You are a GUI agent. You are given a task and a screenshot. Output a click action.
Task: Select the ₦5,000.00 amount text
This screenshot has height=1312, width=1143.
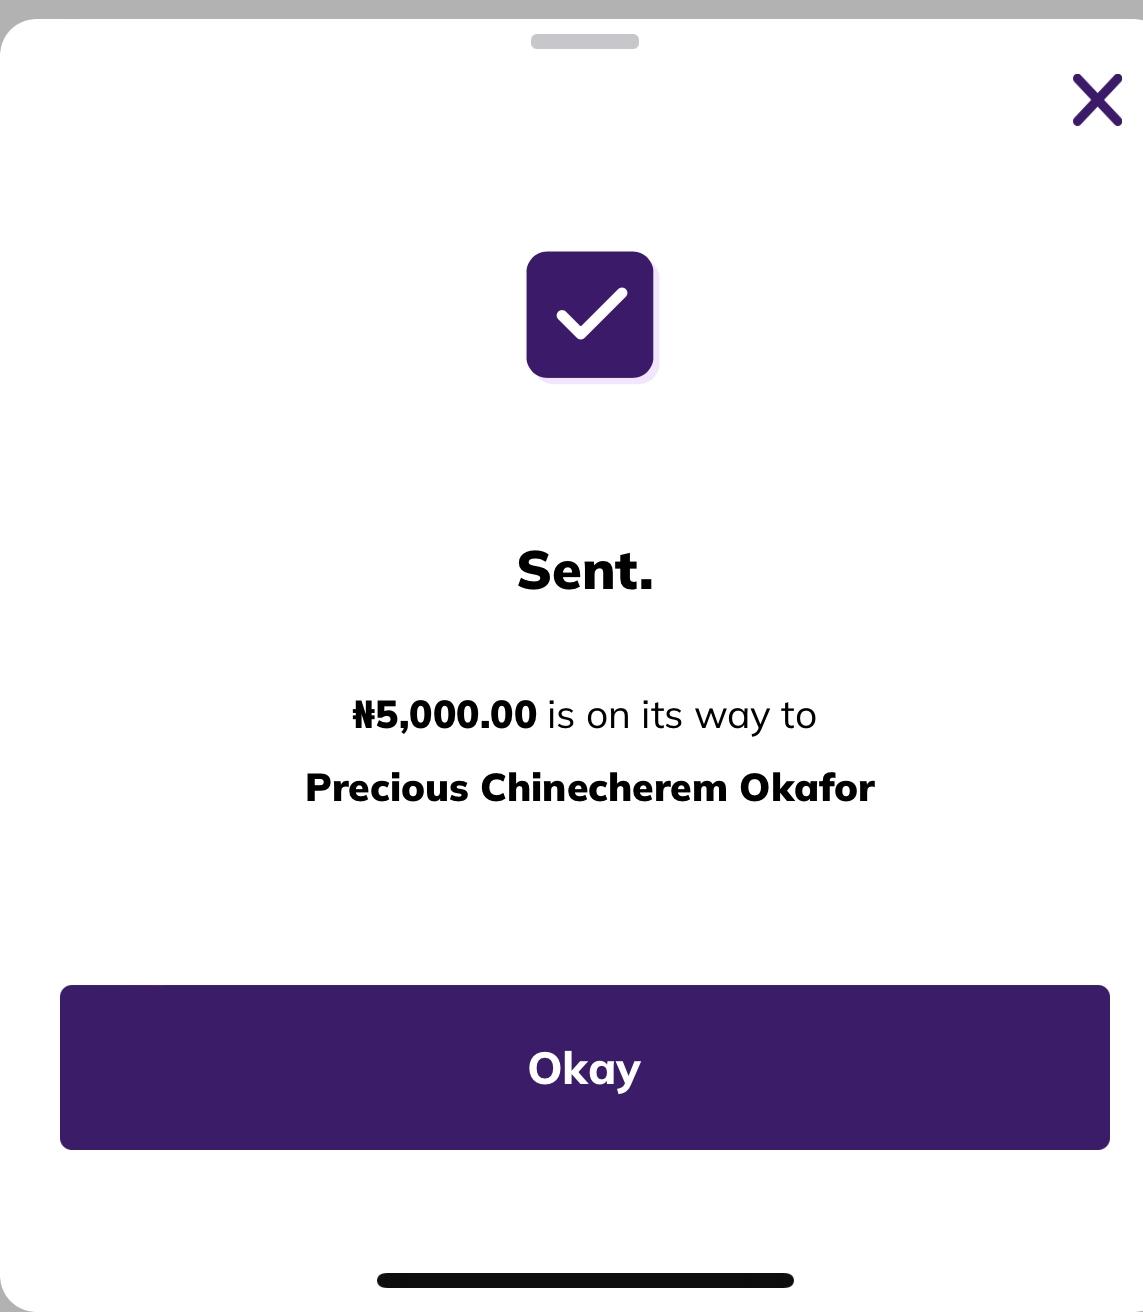pyautogui.click(x=446, y=716)
